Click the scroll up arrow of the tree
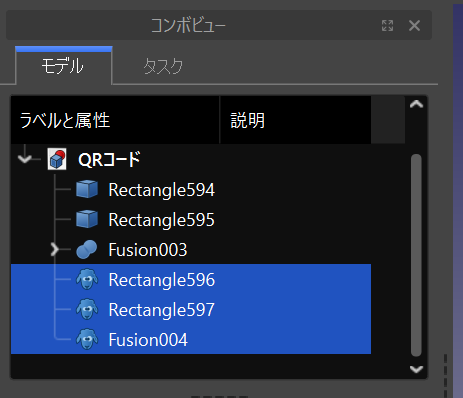The width and height of the screenshot is (463, 398). click(x=416, y=104)
